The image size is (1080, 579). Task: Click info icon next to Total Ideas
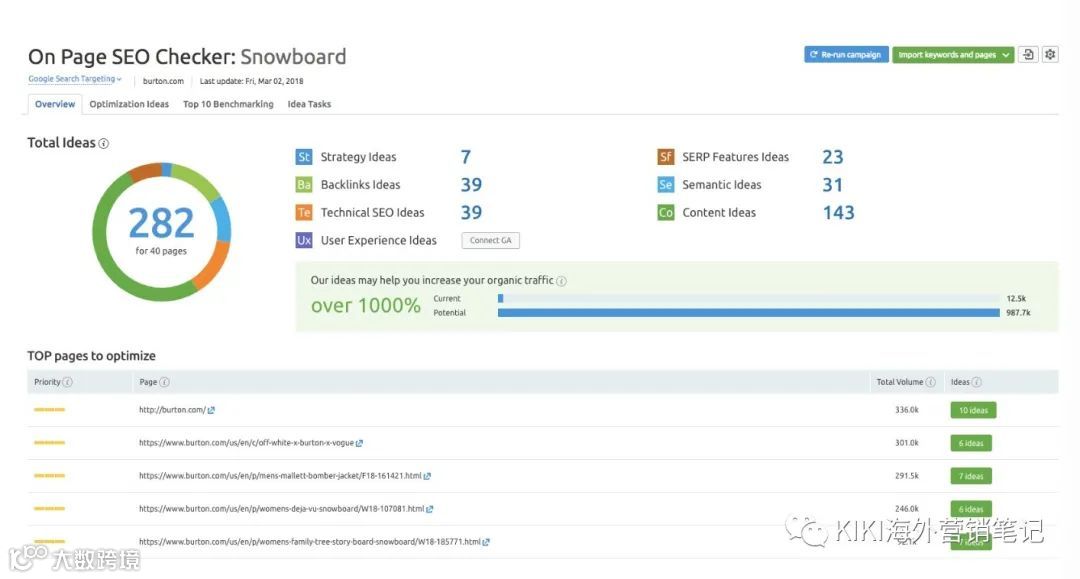coord(103,143)
